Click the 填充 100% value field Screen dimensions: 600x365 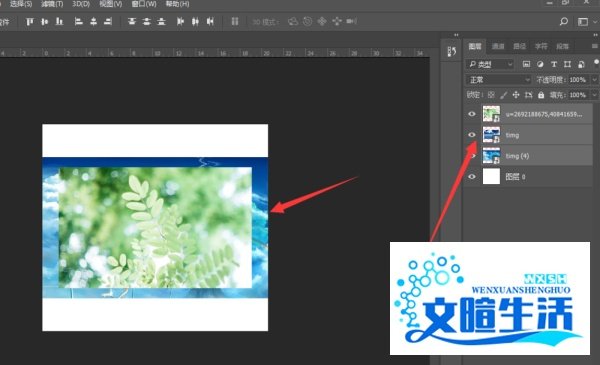[x=578, y=95]
